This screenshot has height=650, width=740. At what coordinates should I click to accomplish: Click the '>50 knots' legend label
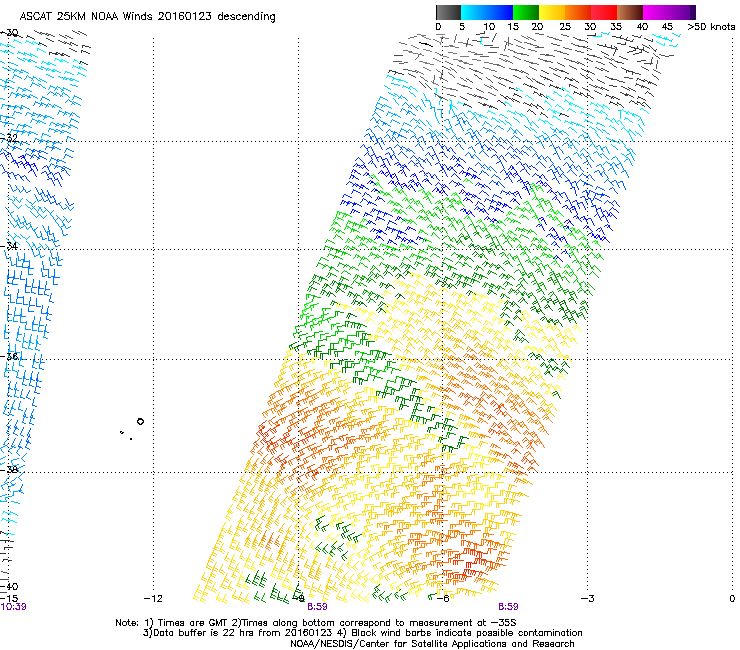[x=711, y=27]
